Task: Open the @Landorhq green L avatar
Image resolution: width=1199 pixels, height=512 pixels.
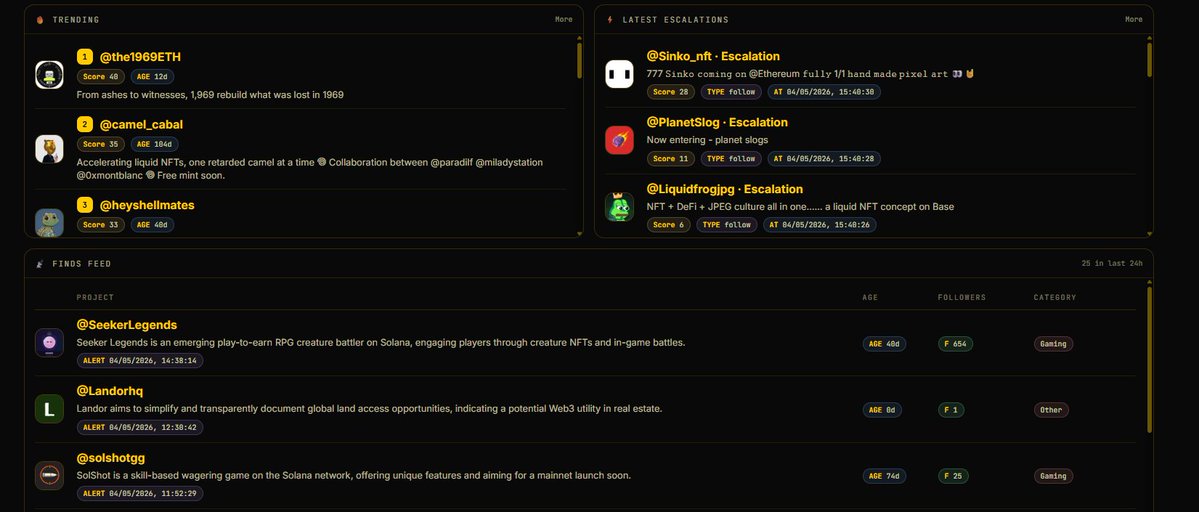Action: [x=49, y=410]
